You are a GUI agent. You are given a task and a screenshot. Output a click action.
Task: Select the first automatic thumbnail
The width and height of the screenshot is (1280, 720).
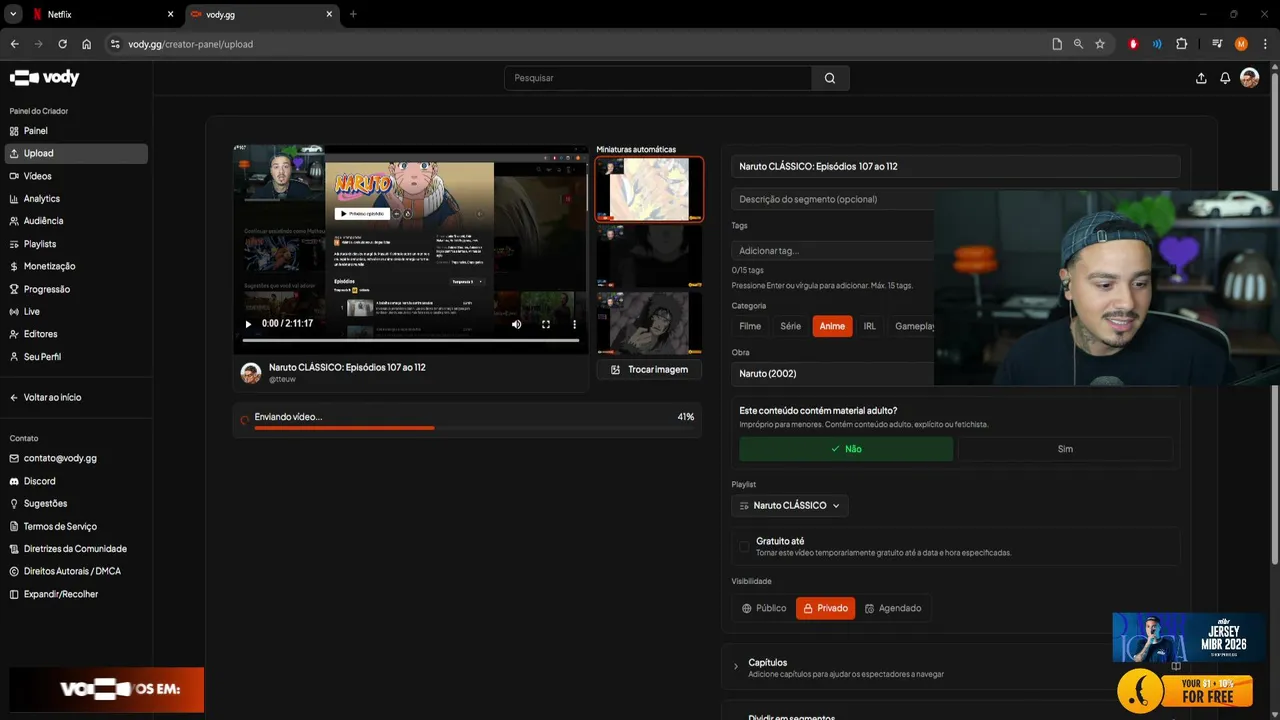[649, 189]
